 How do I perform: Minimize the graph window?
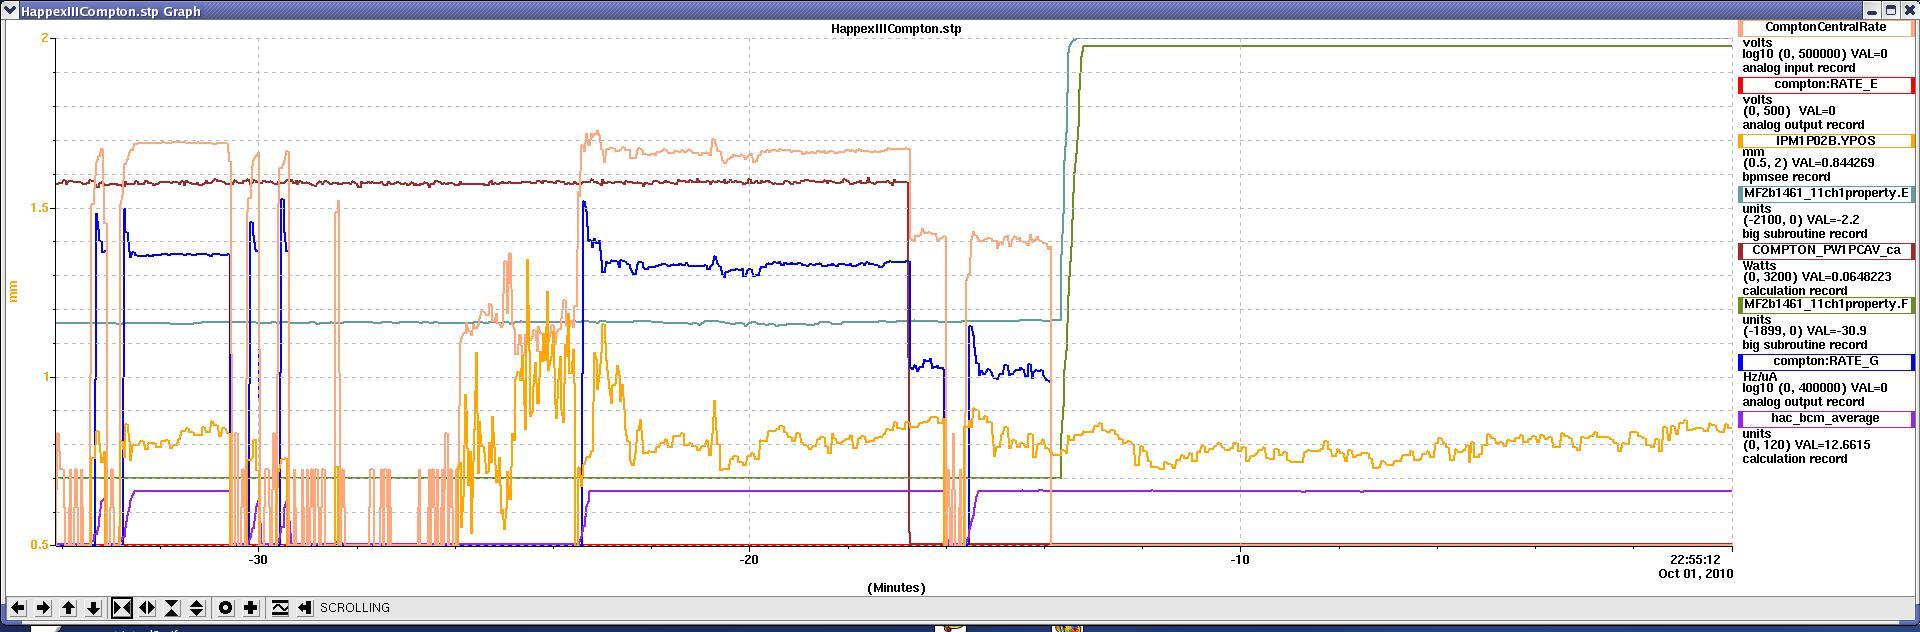click(1870, 10)
